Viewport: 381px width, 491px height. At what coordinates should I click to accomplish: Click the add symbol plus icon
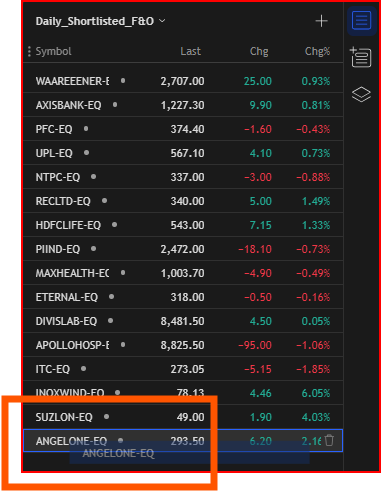[321, 21]
